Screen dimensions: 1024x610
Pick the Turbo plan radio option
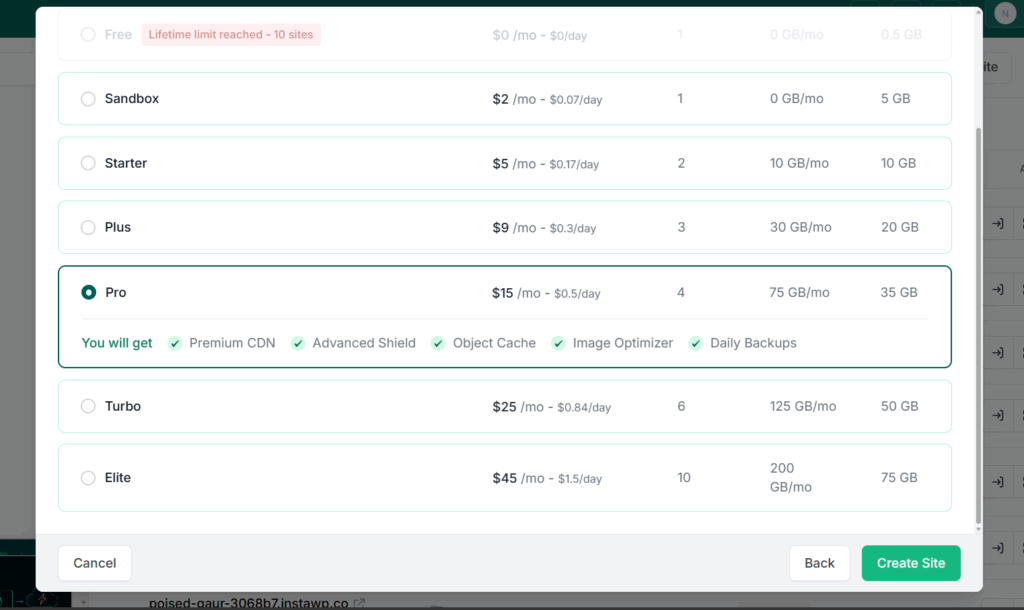pos(88,406)
